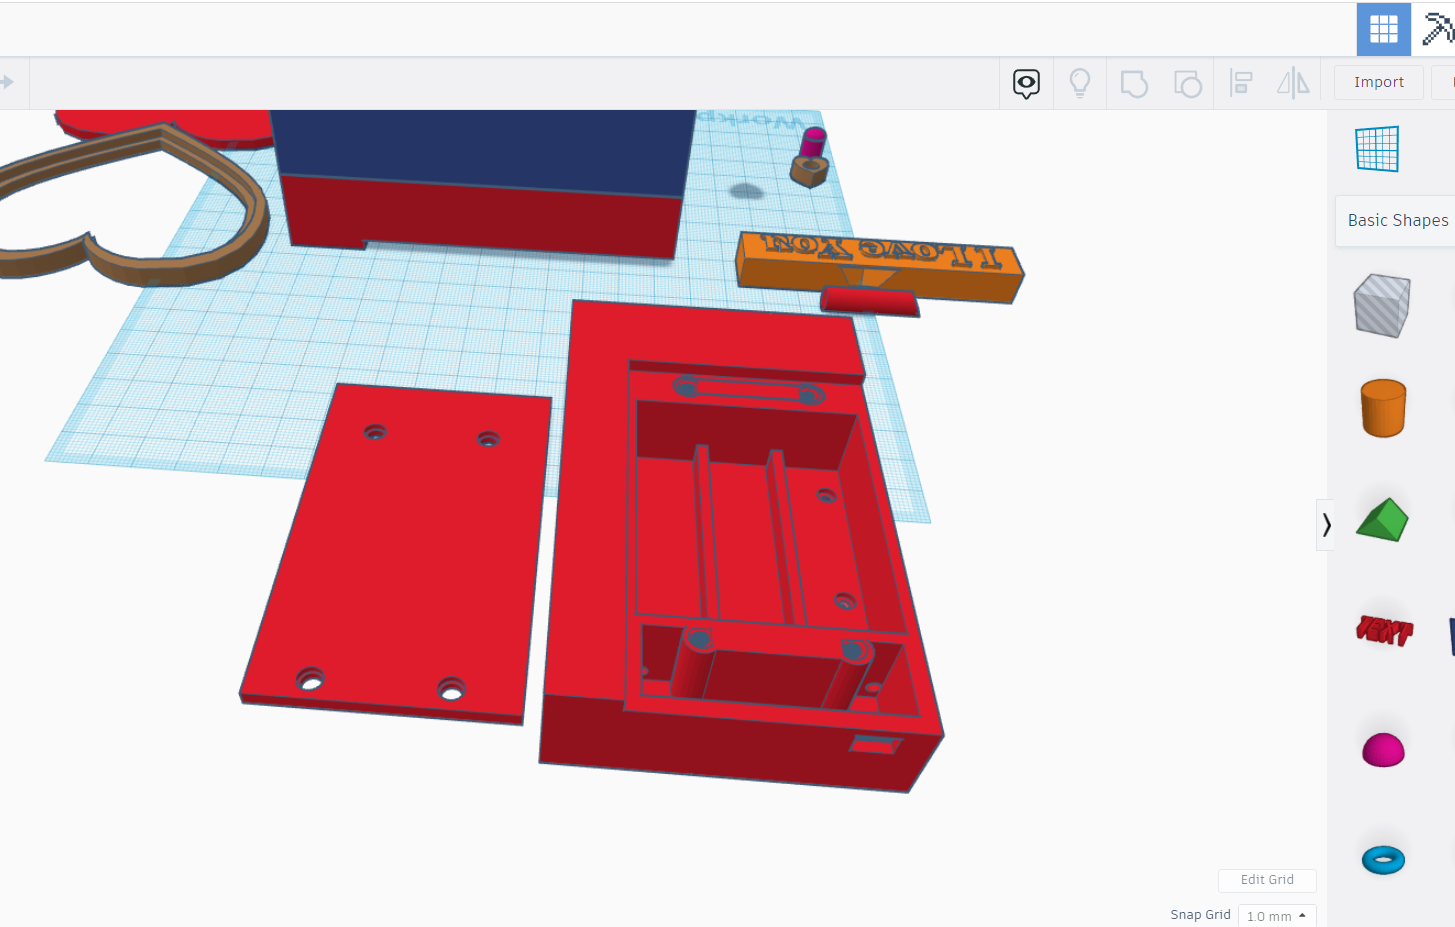Open the Notes speech-bubble tool
This screenshot has width=1455, height=927.
pos(1026,83)
